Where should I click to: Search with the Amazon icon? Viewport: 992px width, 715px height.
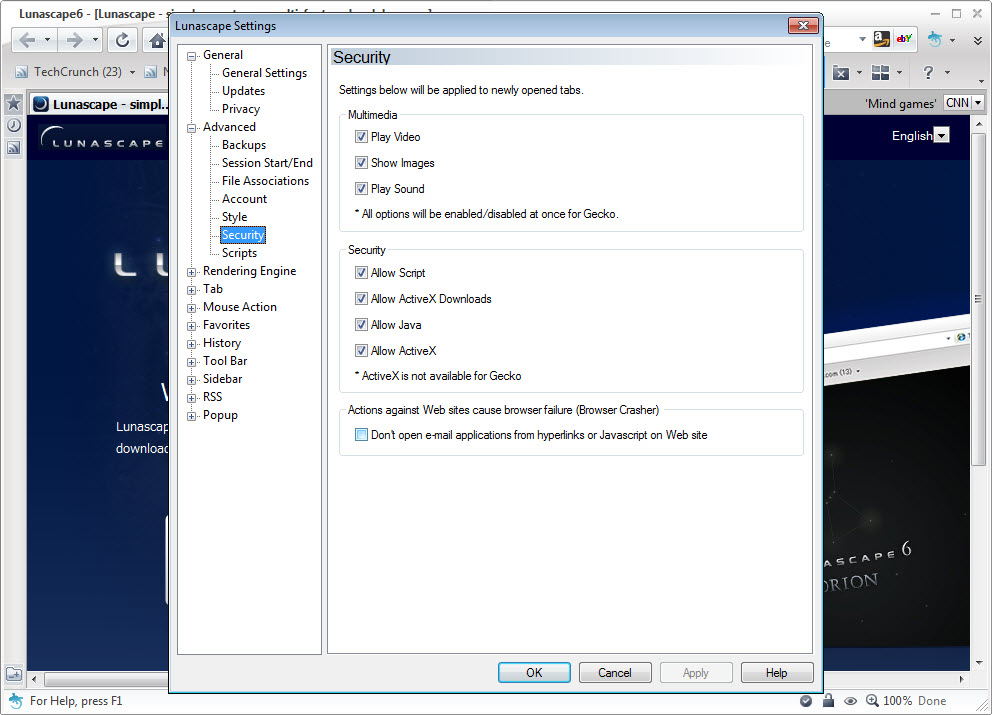tap(881, 39)
